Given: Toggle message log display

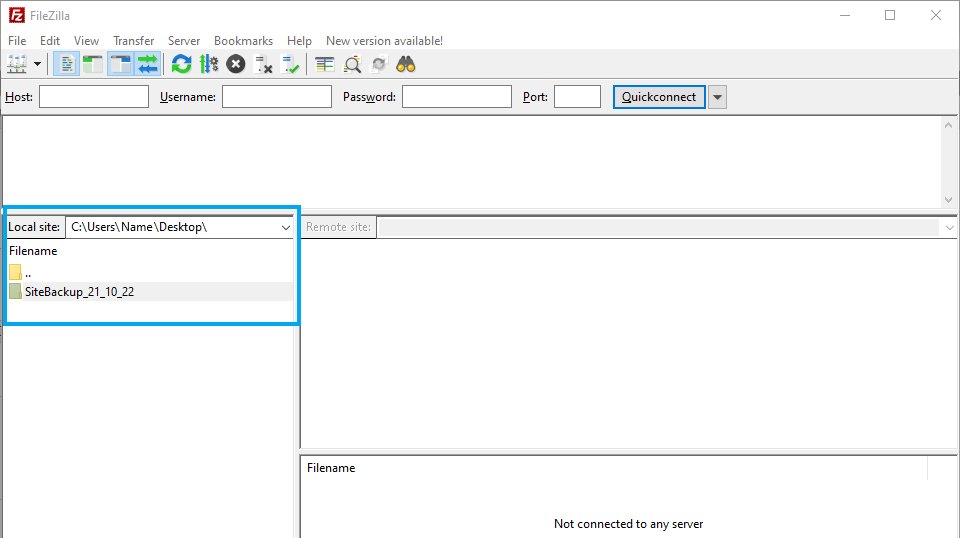Looking at the screenshot, I should point(66,64).
